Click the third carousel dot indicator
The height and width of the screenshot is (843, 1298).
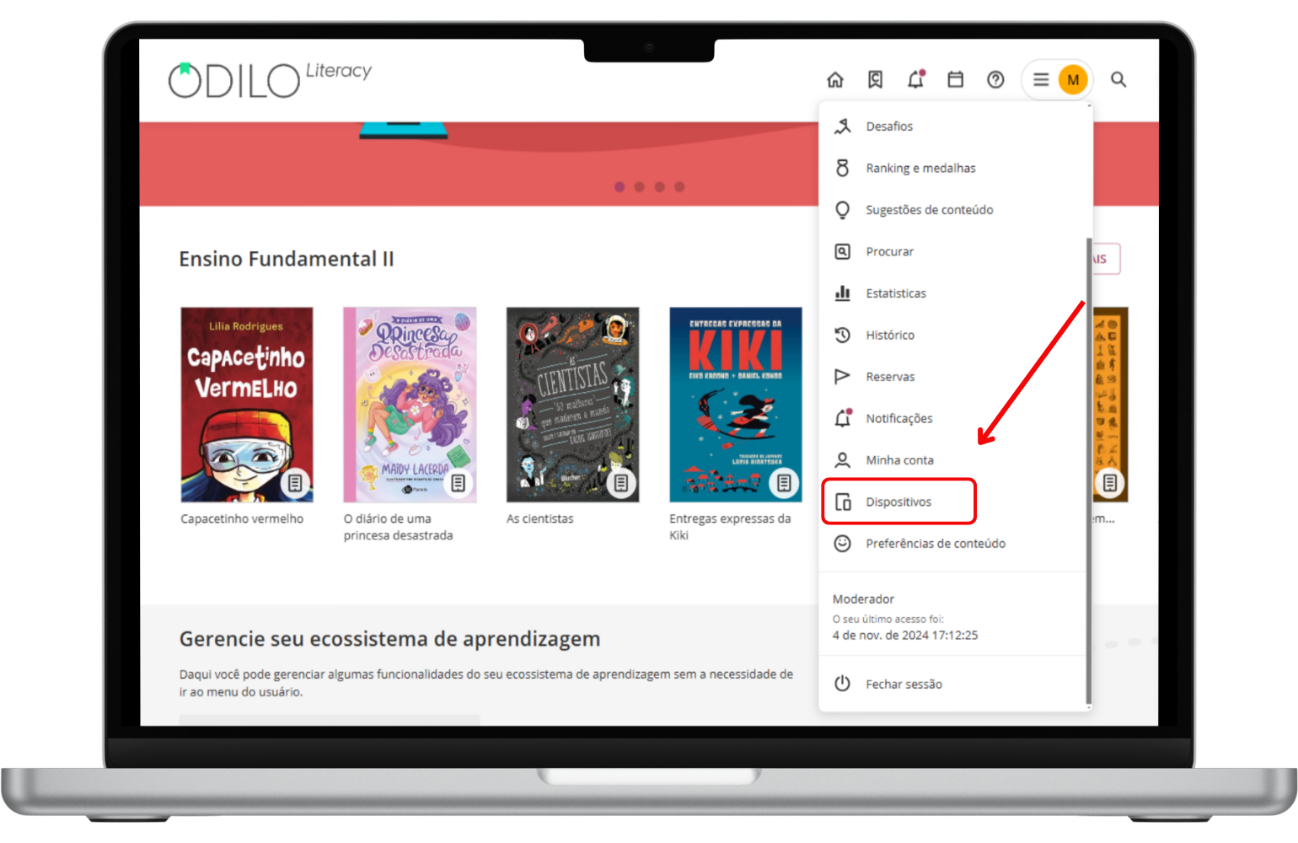tap(660, 187)
